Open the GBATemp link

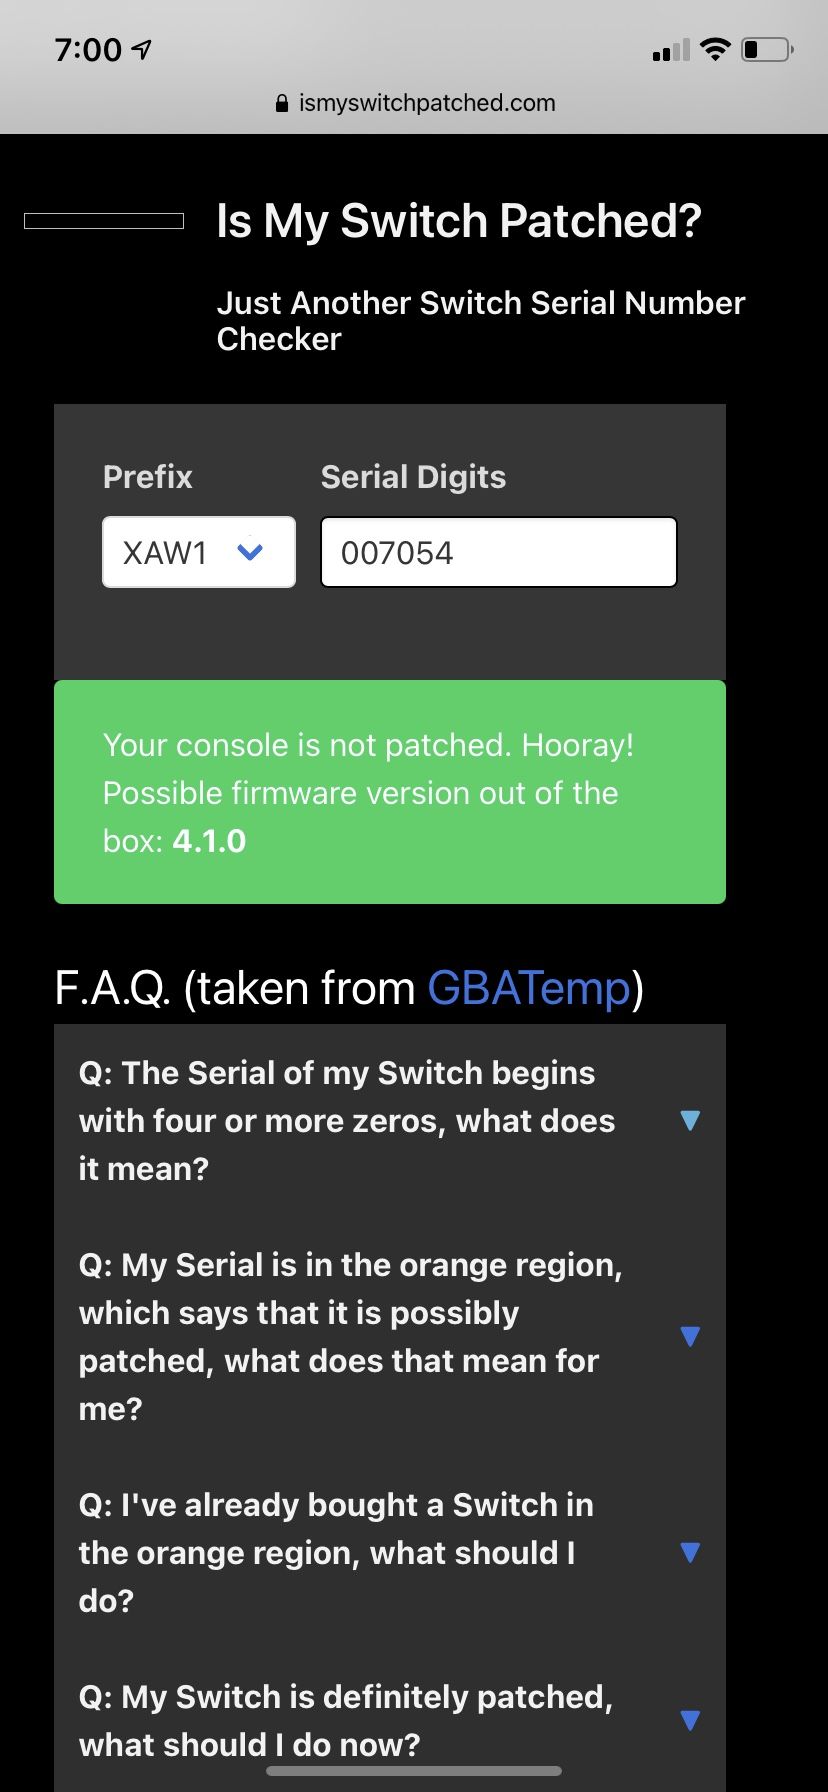click(529, 988)
